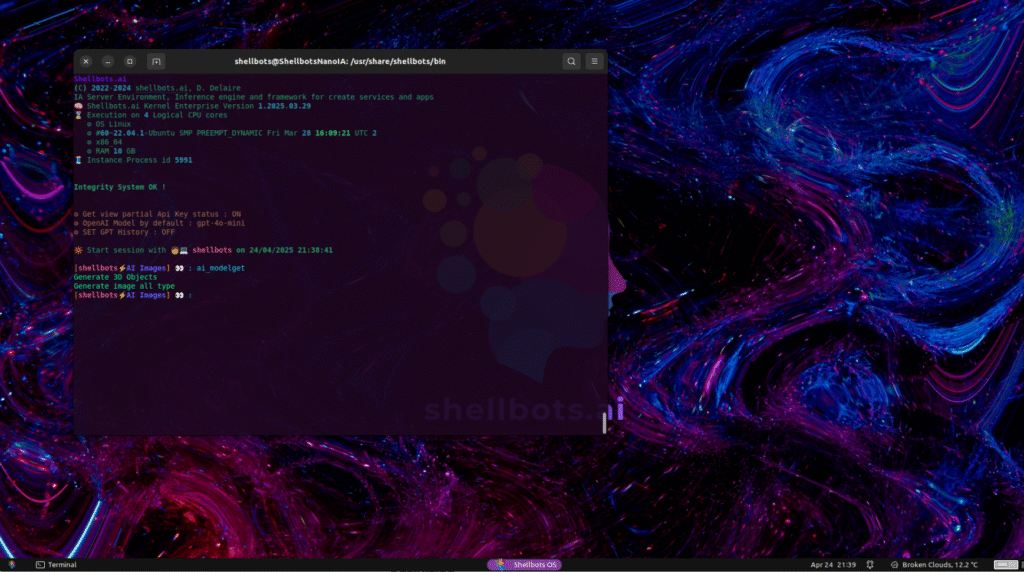The width and height of the screenshot is (1024, 572).
Task: Click the notification bell icon
Action: coord(869,564)
